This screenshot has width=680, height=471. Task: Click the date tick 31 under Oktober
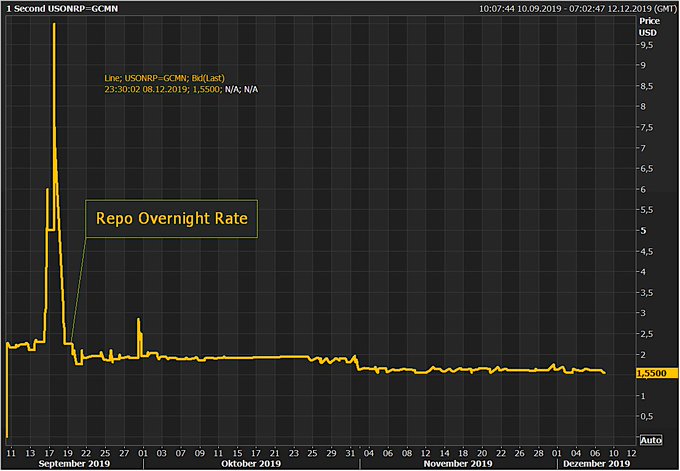click(x=348, y=451)
